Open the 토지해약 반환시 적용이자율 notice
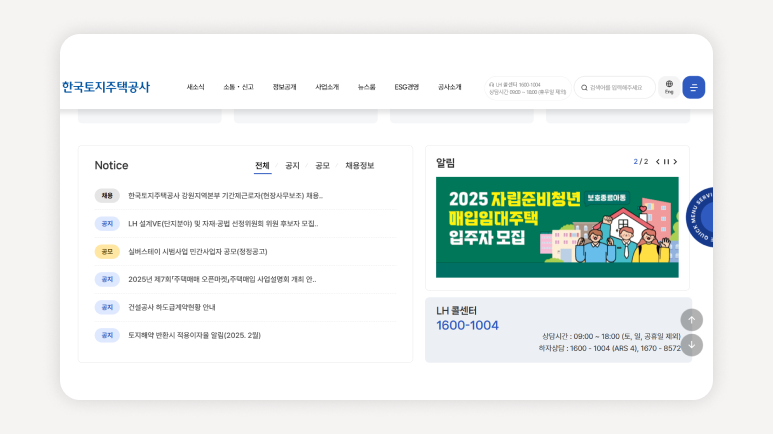 click(x=194, y=335)
